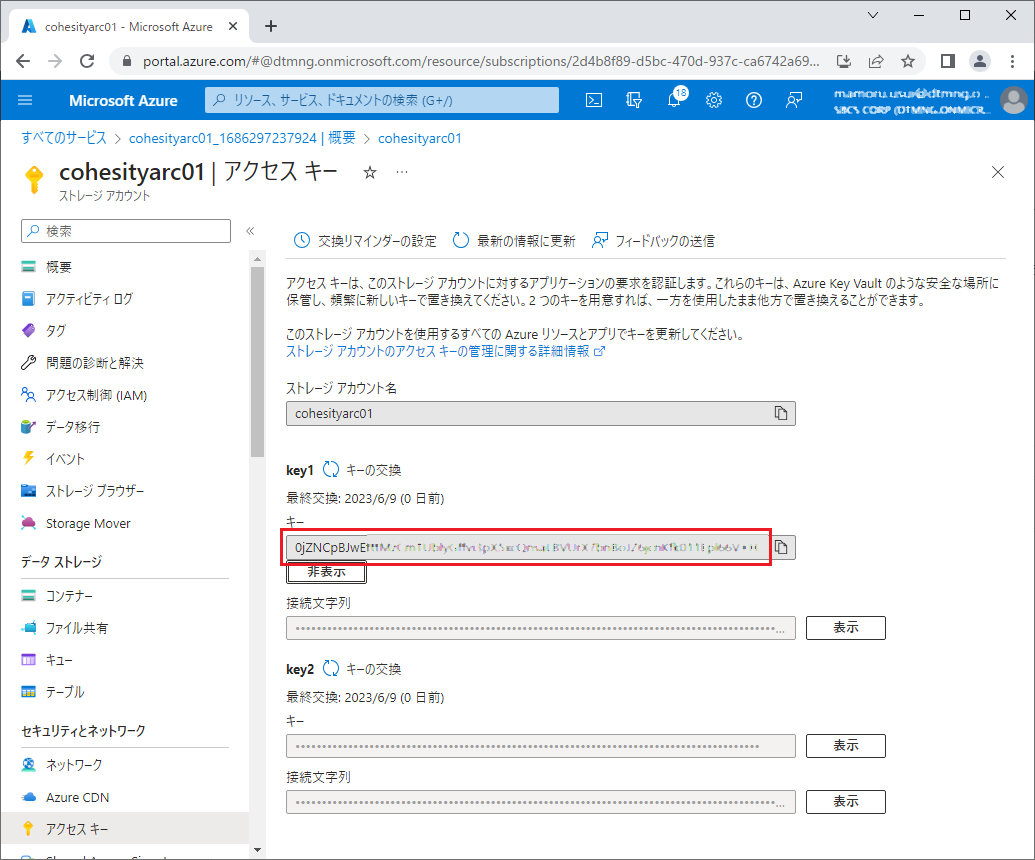Screen dimensions: 1035x860
Task: Close the cohesityarc01 browser tab
Action: [233, 26]
